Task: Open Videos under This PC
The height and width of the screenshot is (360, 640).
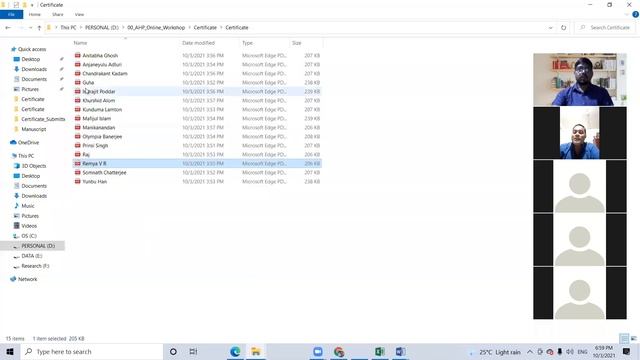Action: click(29, 226)
